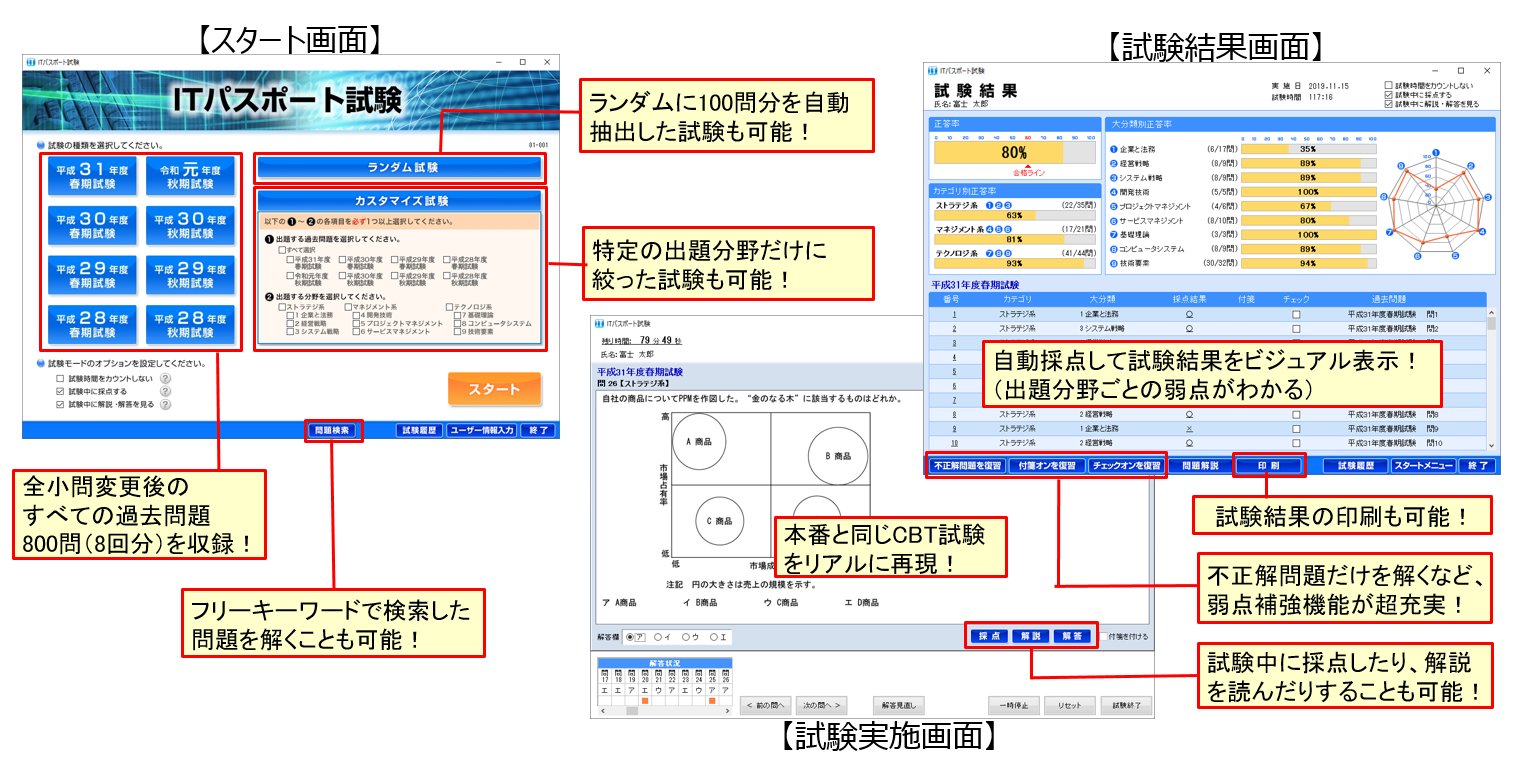This screenshot has height=774, width=1524.
Task: Click help icon beside 試験中に解説・解答を見る option
Action: (165, 405)
